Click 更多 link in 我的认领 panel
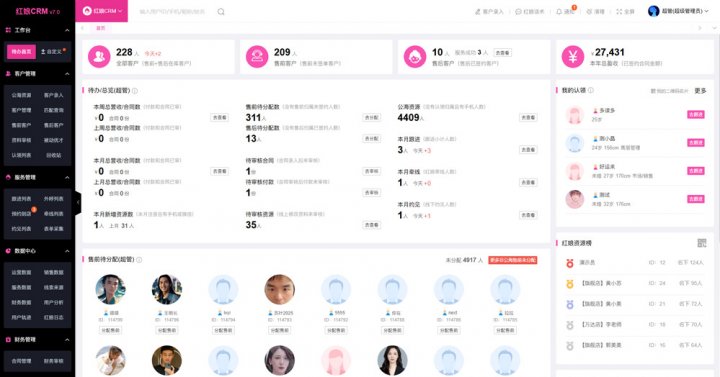Viewport: 720px width, 377px height. (x=700, y=91)
